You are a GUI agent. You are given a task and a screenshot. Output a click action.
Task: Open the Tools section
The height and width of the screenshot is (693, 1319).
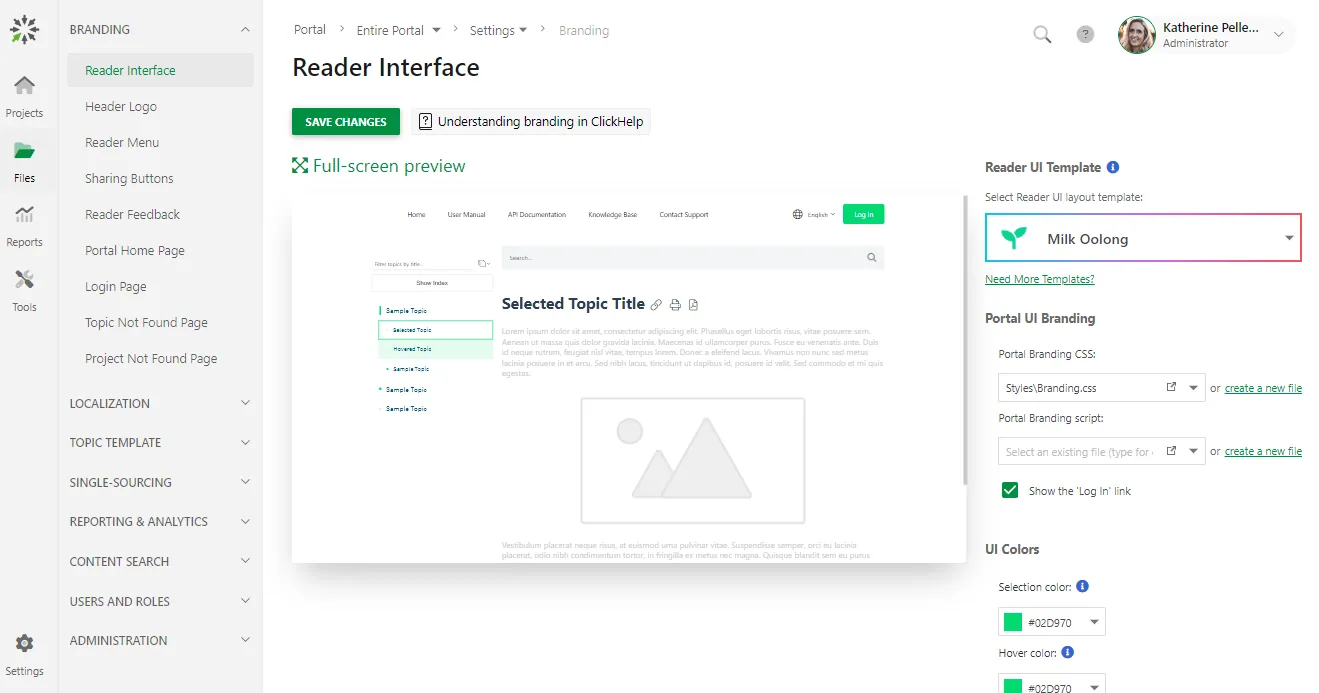25,291
